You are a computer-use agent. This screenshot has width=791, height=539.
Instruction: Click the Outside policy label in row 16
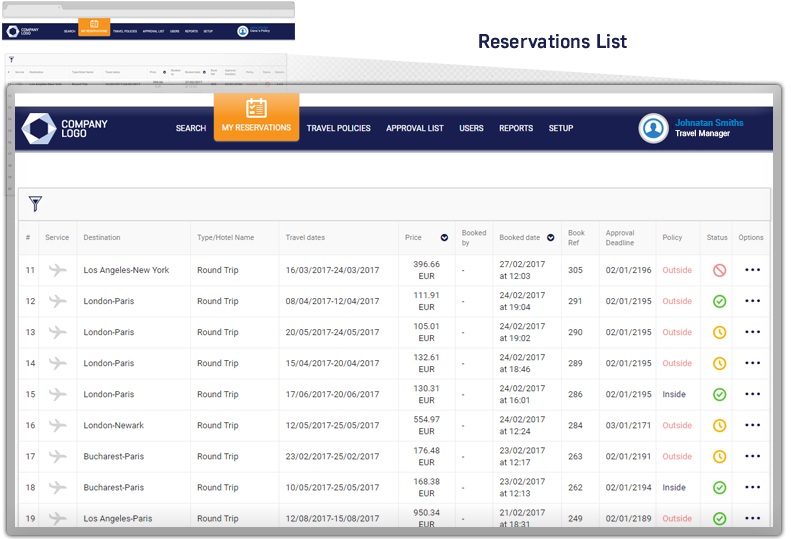click(x=677, y=425)
